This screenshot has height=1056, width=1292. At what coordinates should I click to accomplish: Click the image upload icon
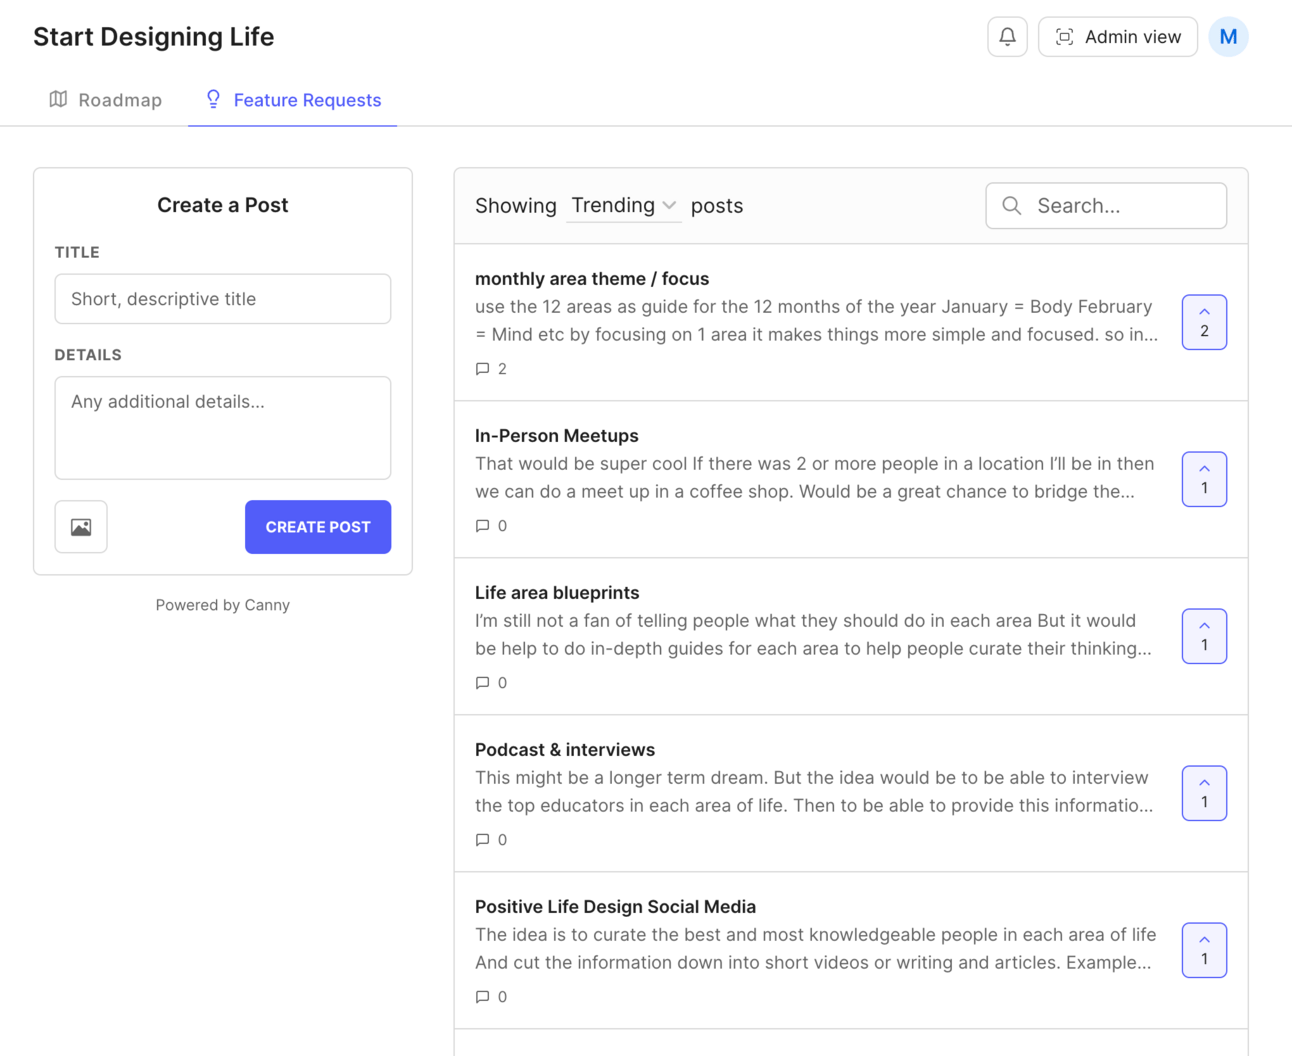coord(81,527)
